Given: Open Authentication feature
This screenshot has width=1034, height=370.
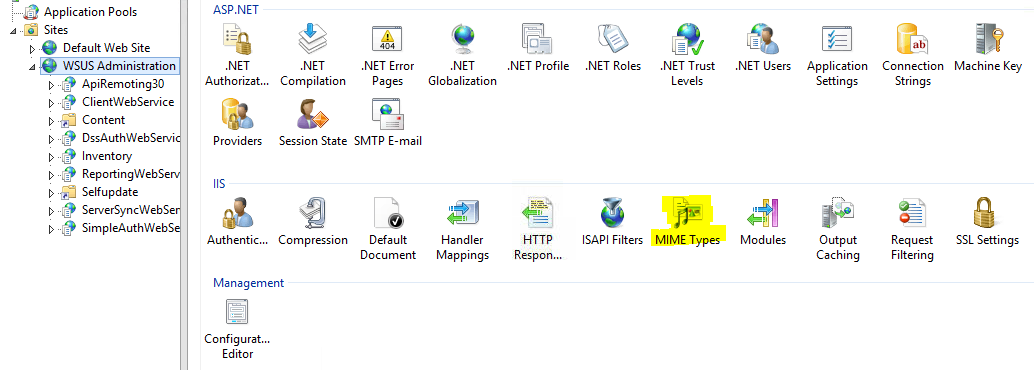Looking at the screenshot, I should point(237,222).
